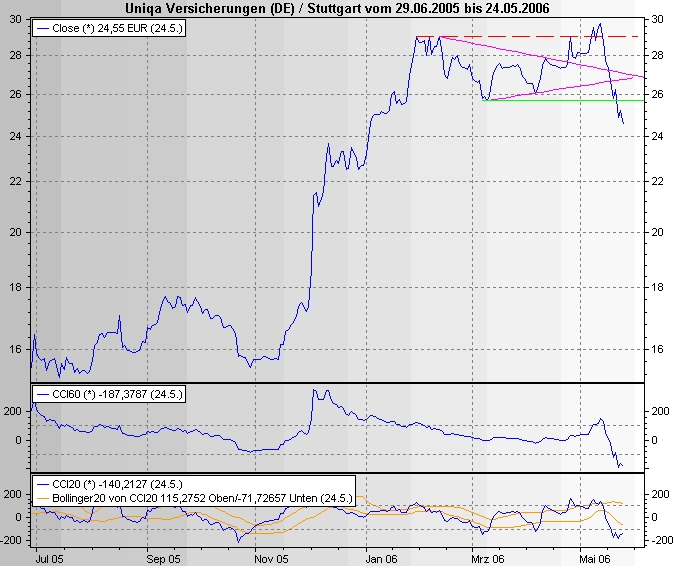Select the 'CCI60 (*) -187,3787 (24.5.)' legend
The image size is (674, 568).
109,394
